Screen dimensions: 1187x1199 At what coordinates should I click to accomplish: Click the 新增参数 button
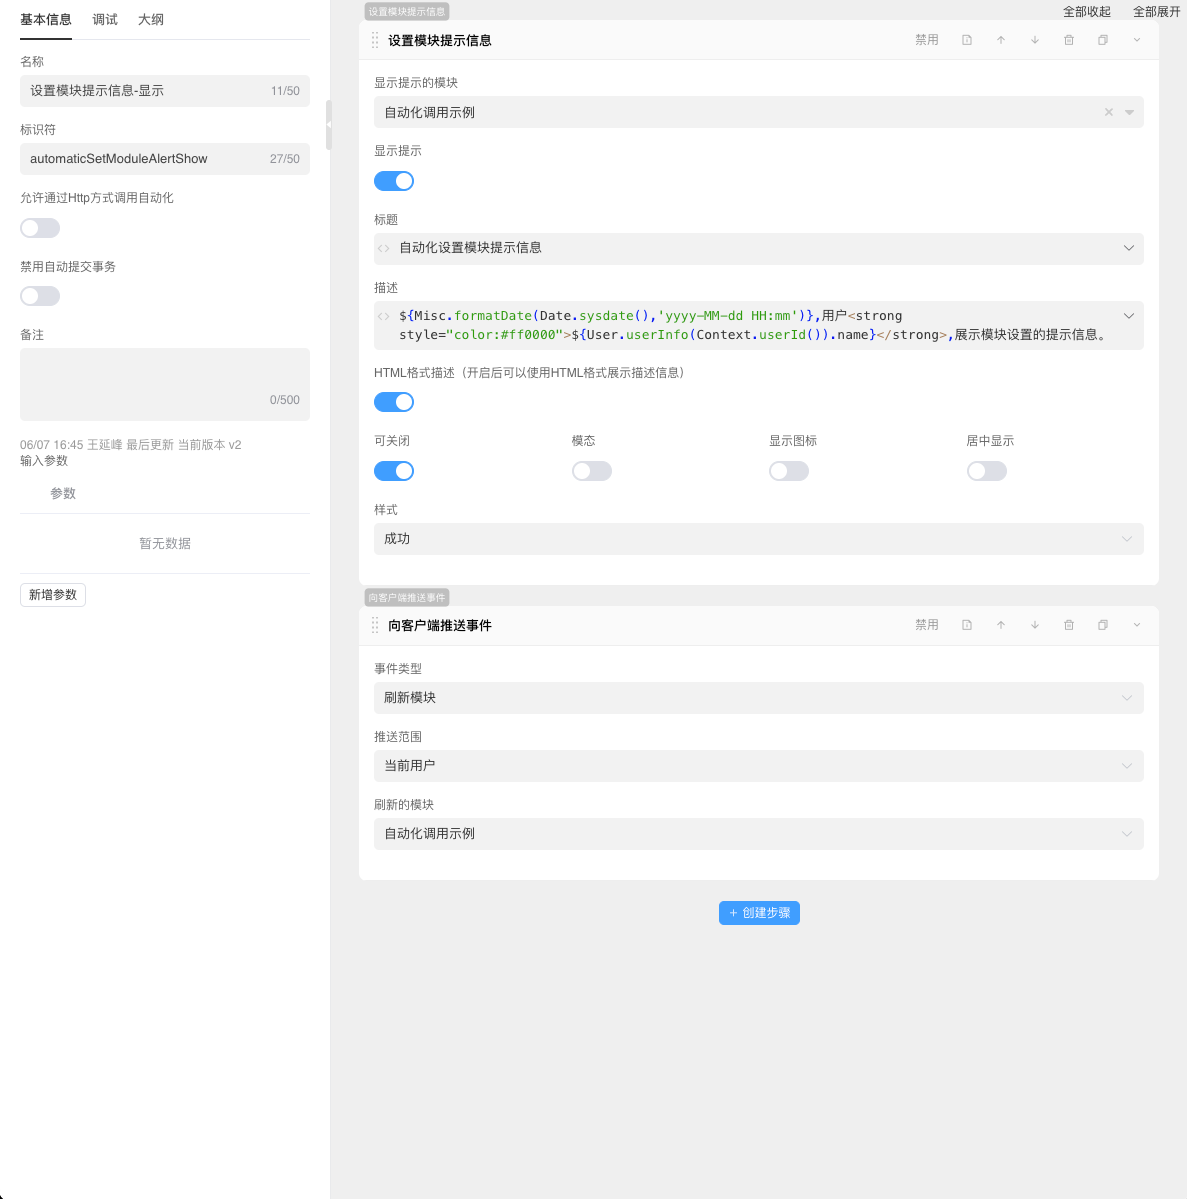coord(53,595)
